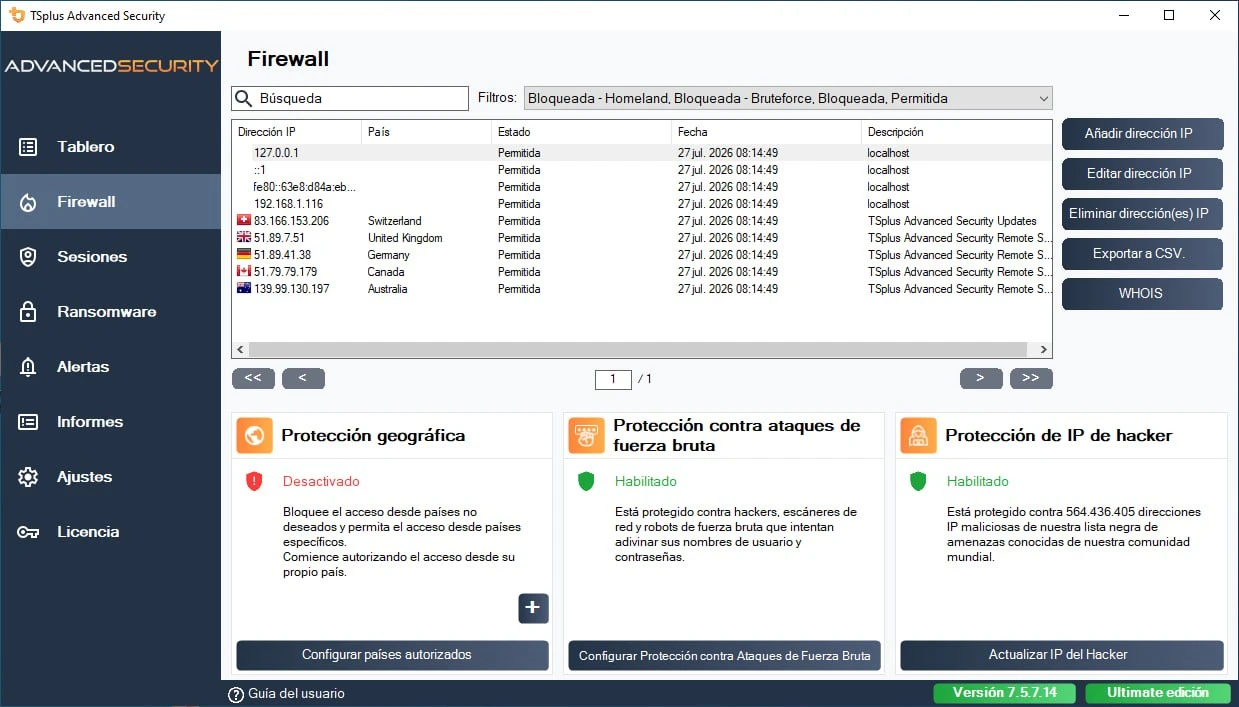Click the Licencia key icon in sidebar
This screenshot has height=707, width=1239.
pos(28,532)
